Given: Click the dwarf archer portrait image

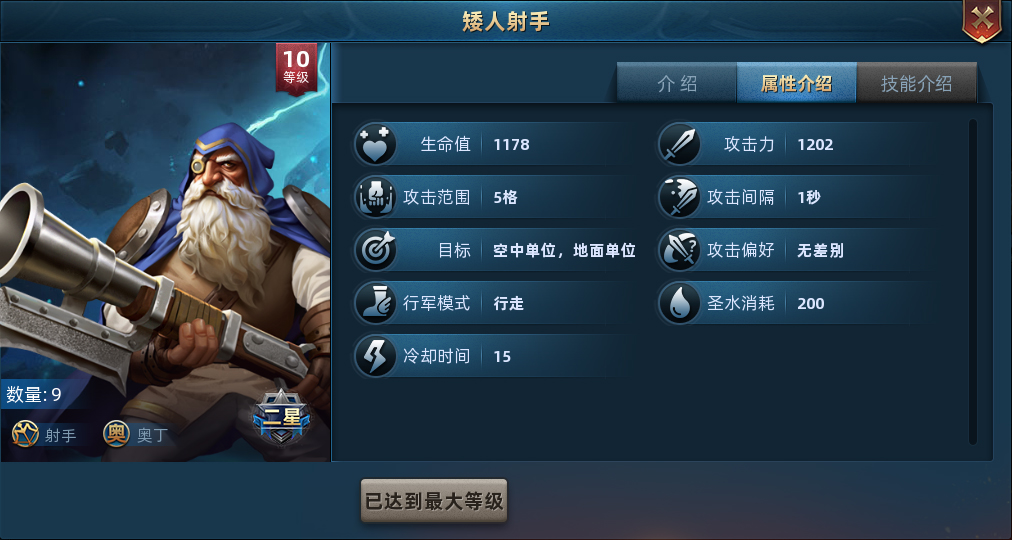Looking at the screenshot, I should pos(165,252).
